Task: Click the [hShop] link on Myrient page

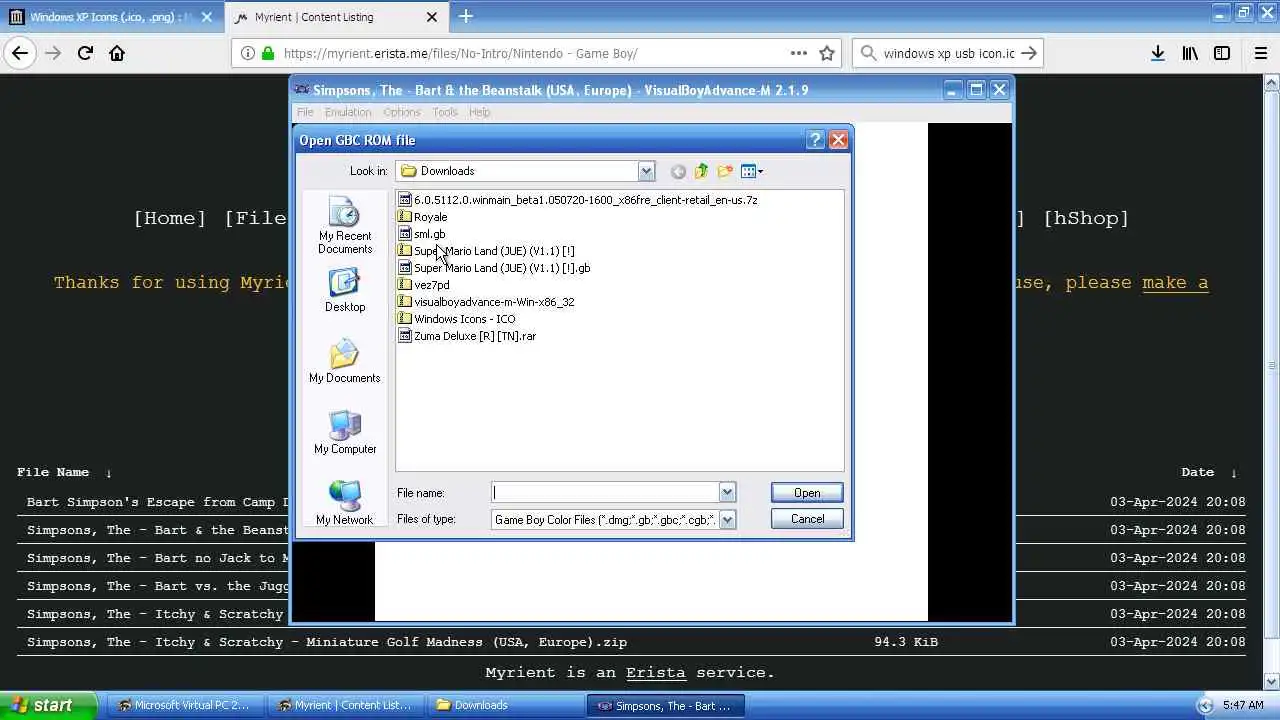Action: 1086,218
